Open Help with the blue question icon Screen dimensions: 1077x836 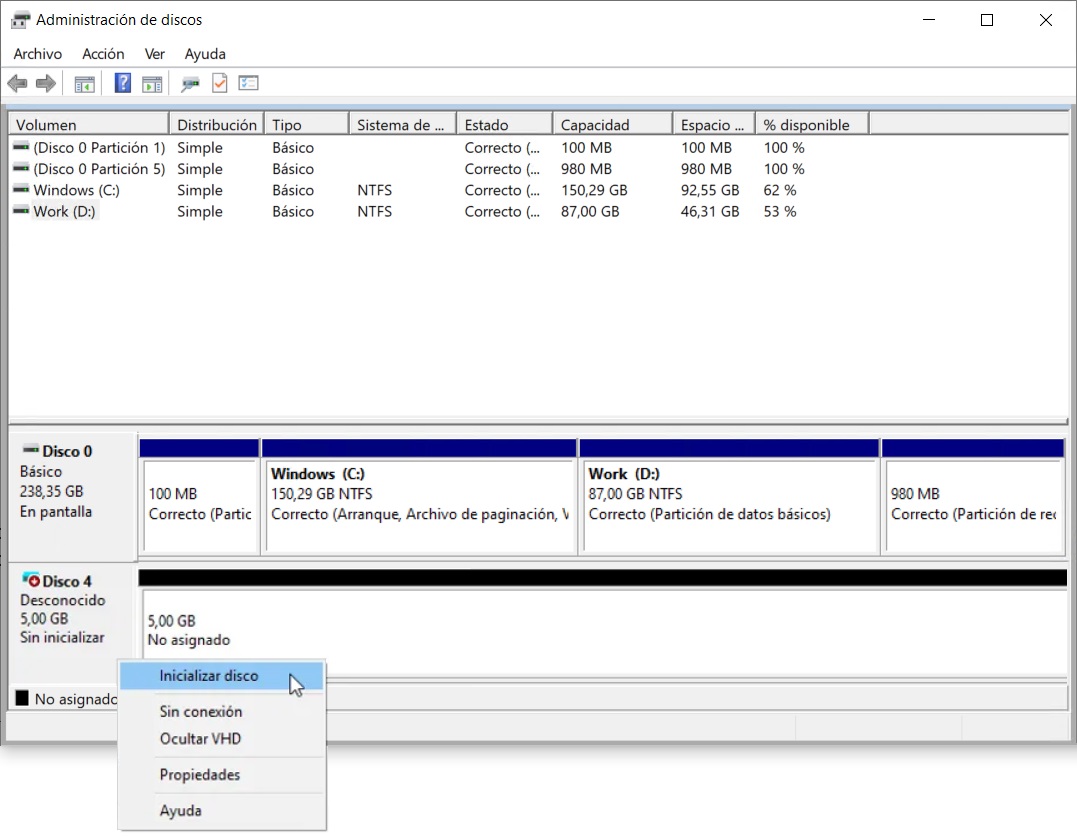coord(122,84)
